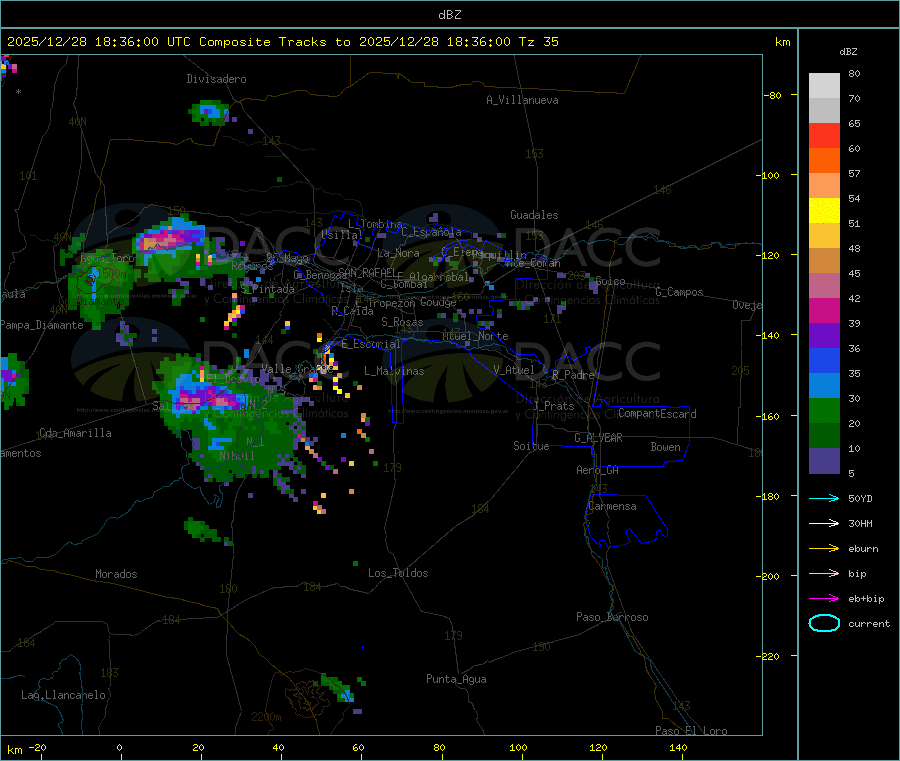Click the Paso_El_Loro map label

pos(692,731)
